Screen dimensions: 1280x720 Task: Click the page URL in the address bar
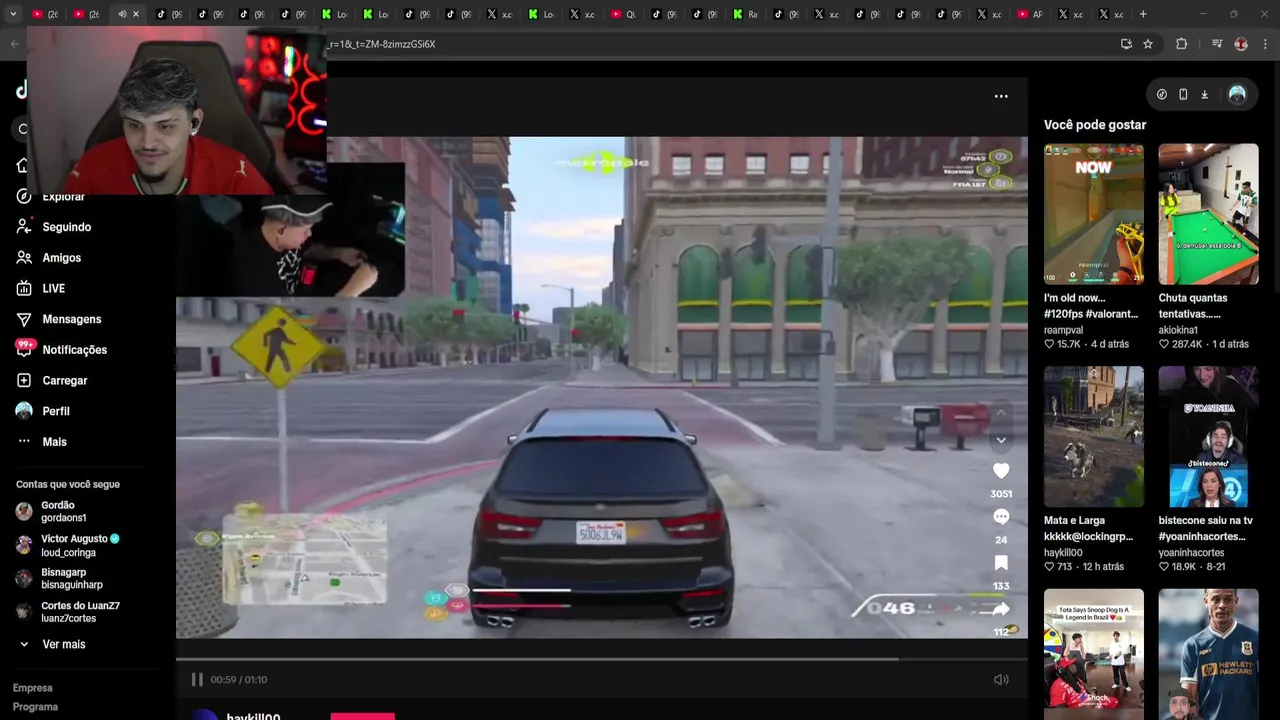point(381,44)
